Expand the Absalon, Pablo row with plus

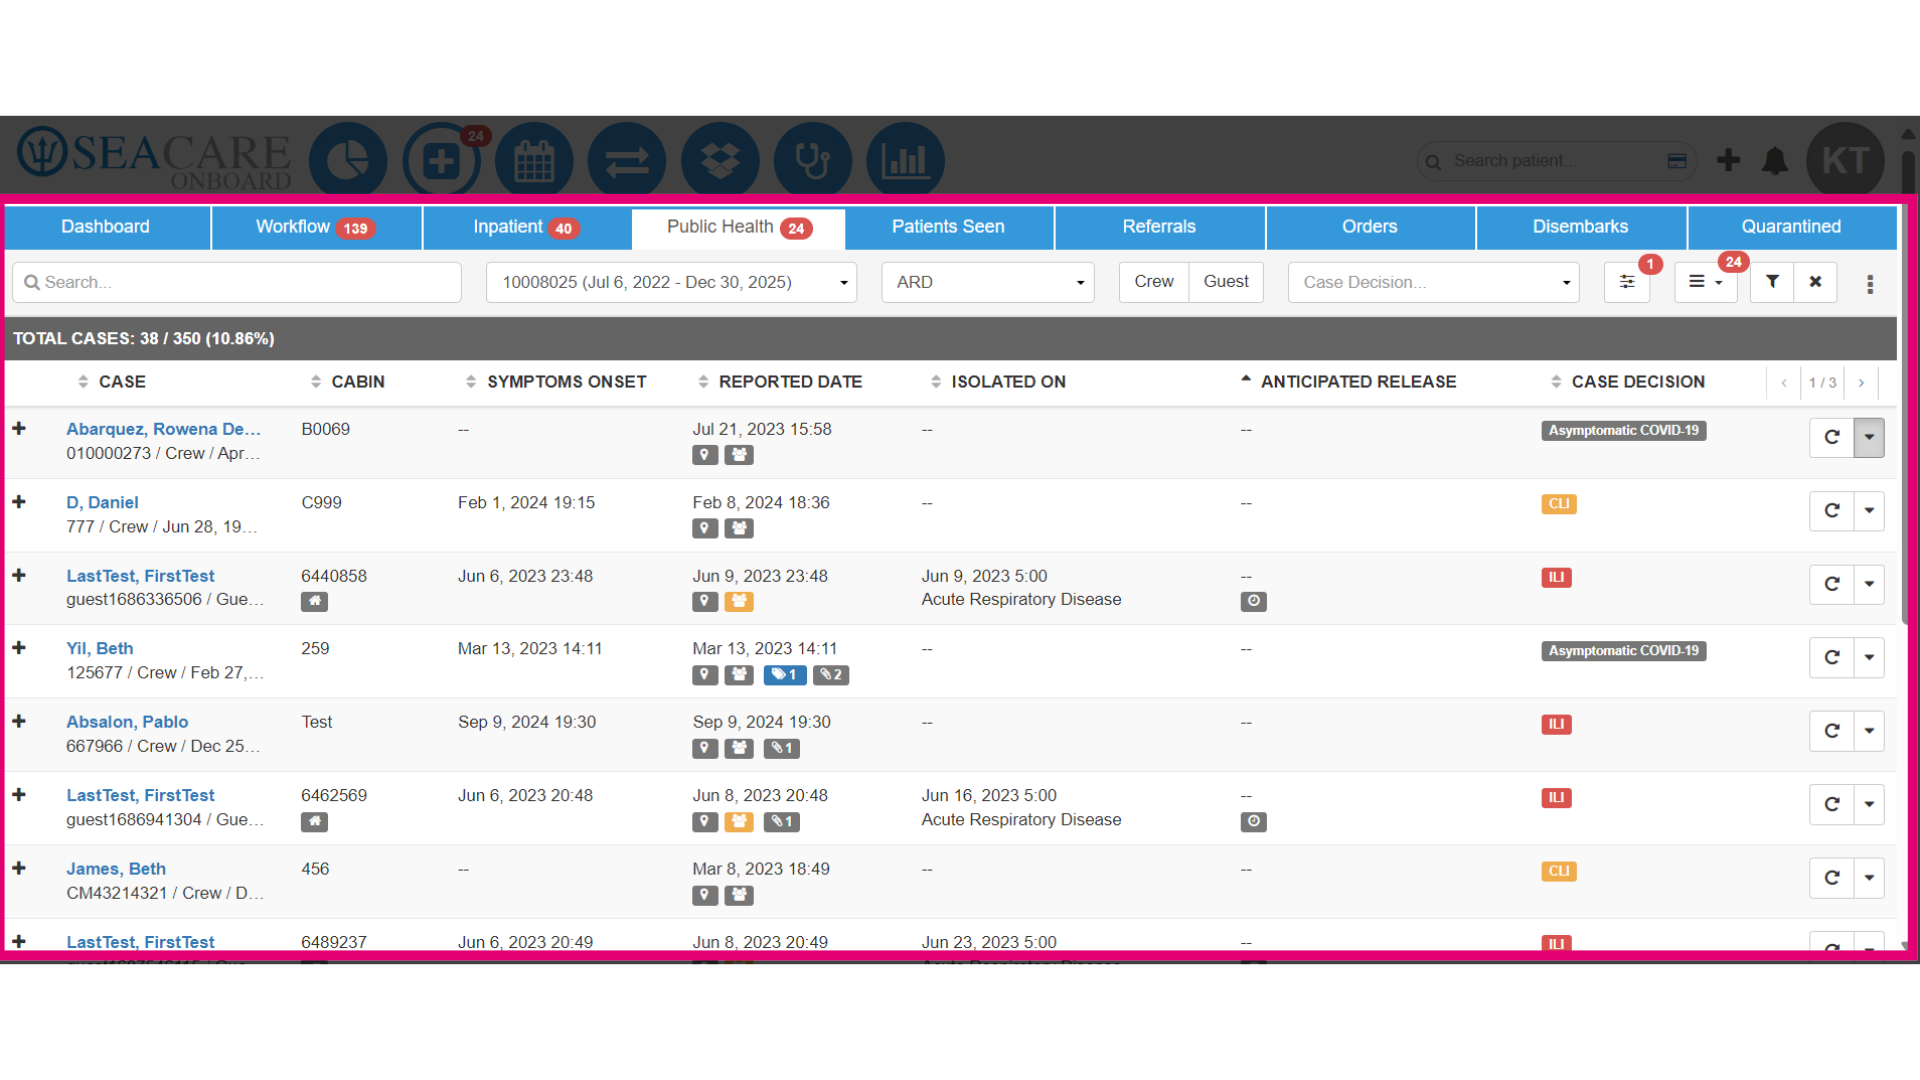19,721
